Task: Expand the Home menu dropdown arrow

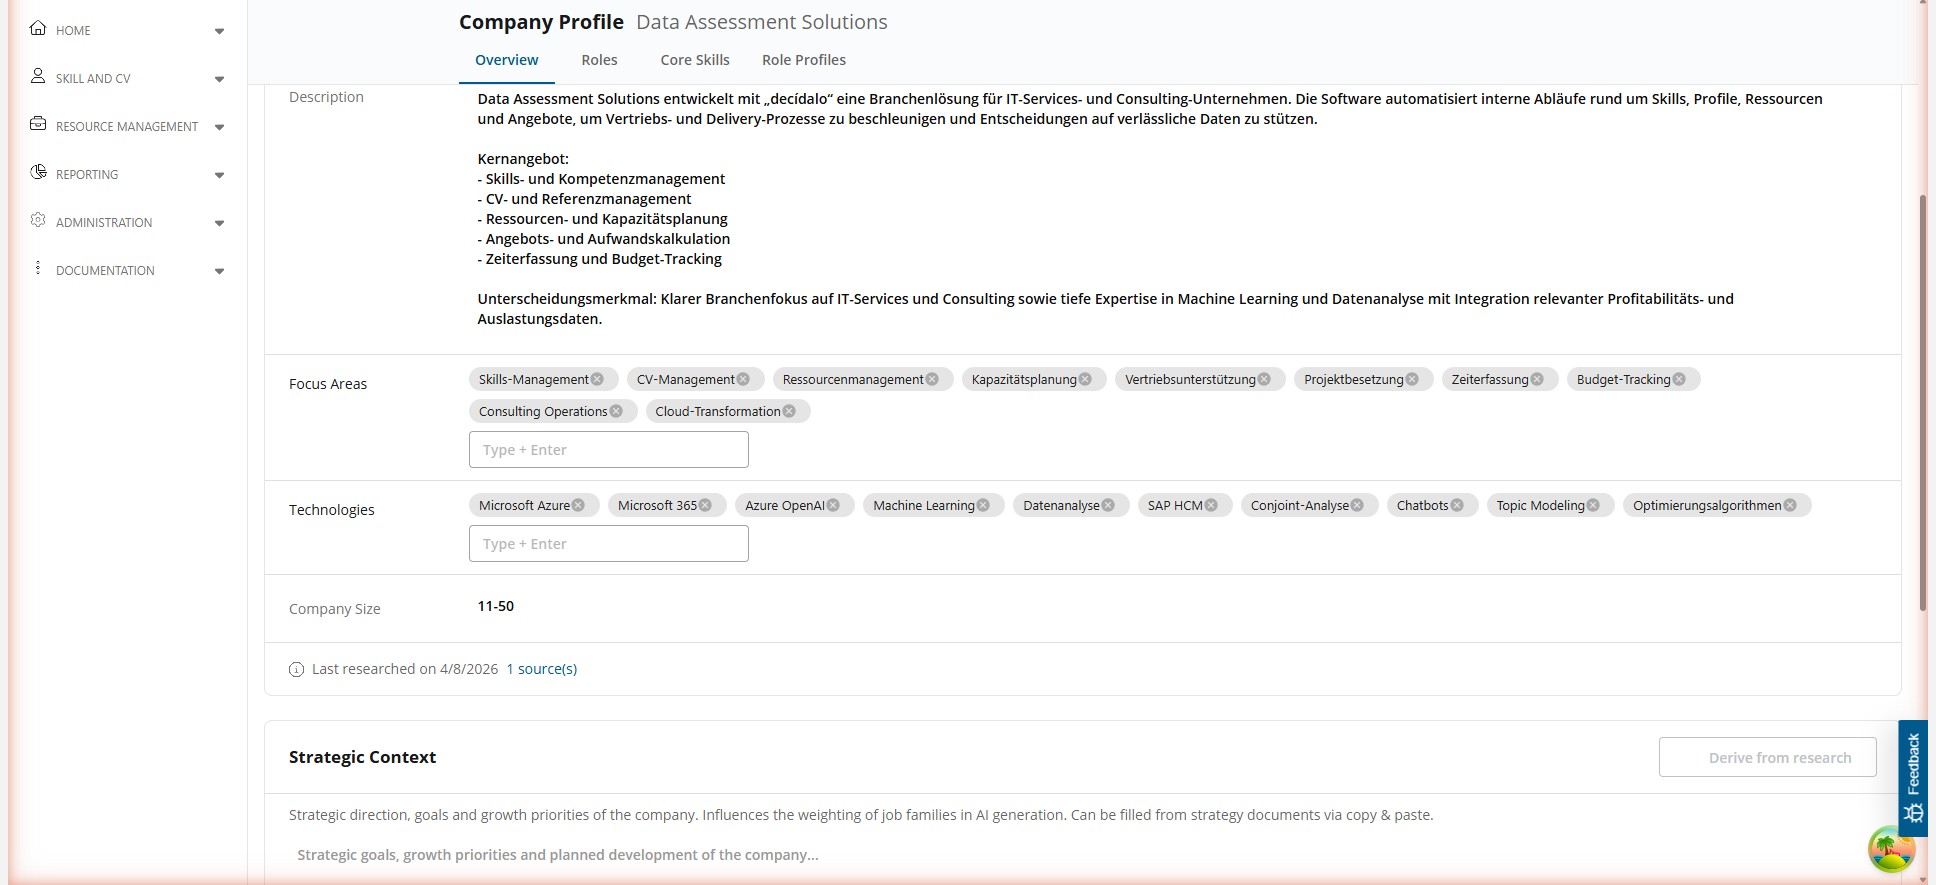Action: (x=219, y=31)
